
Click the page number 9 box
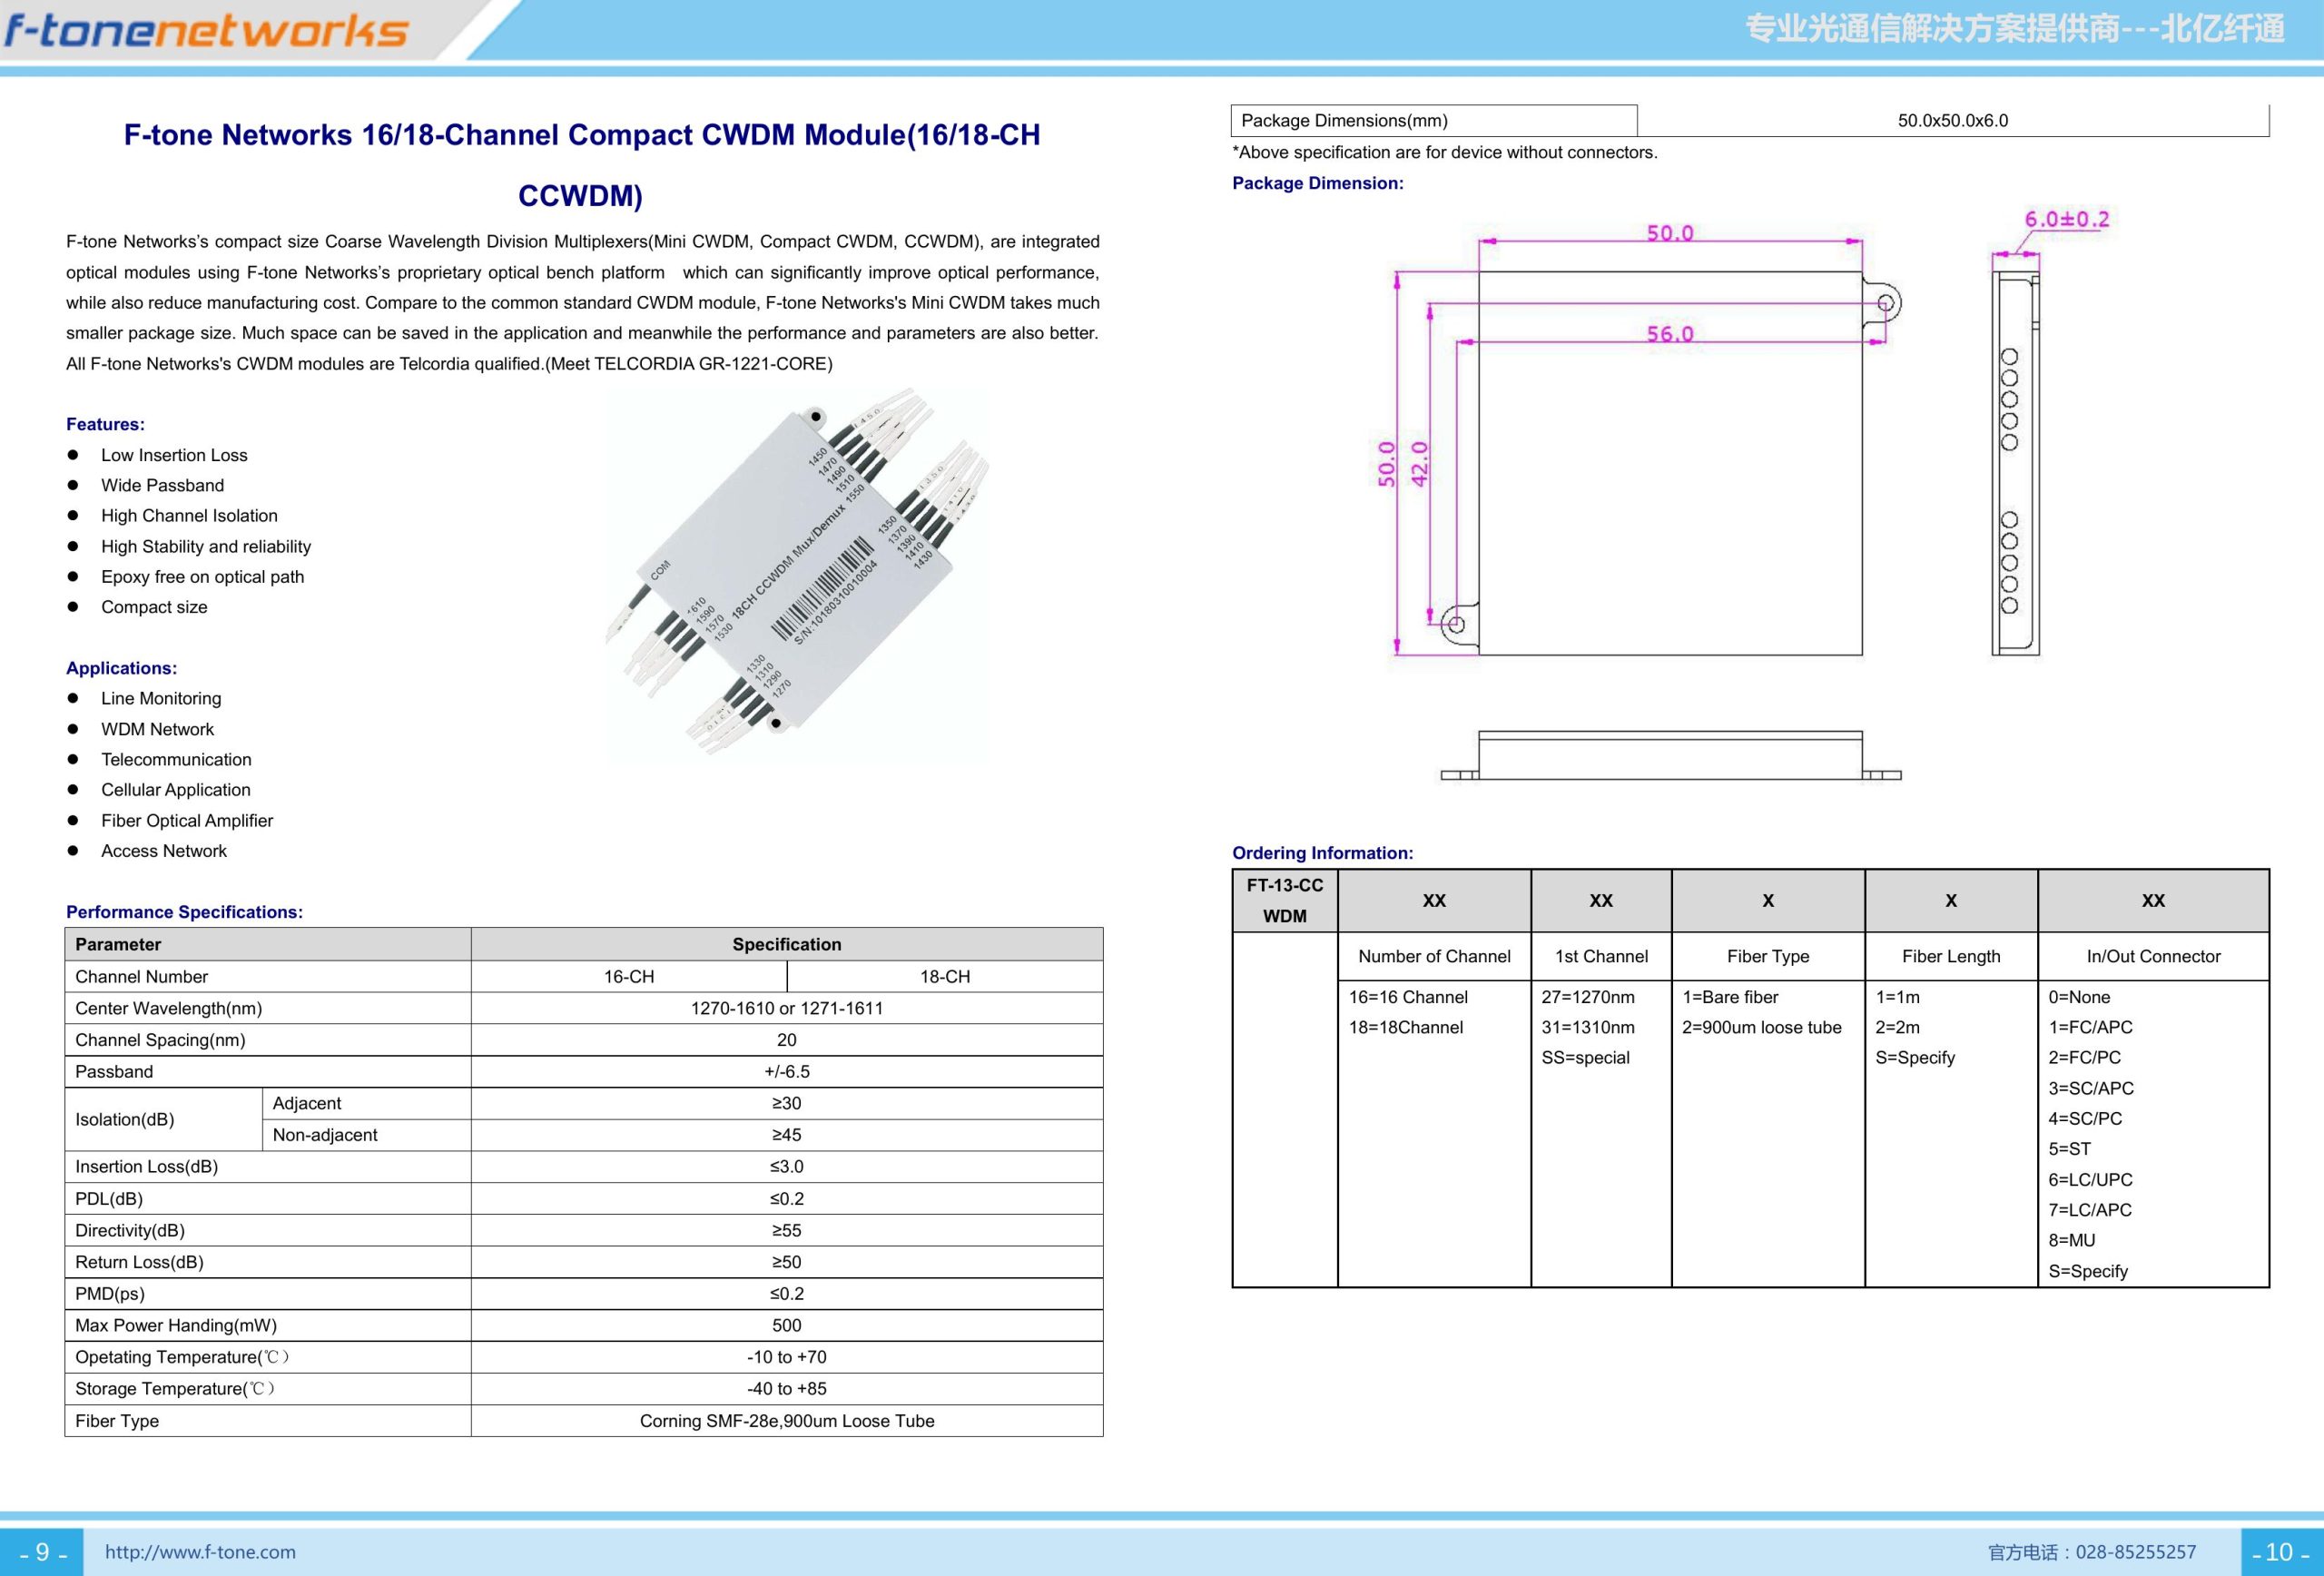coord(42,1552)
